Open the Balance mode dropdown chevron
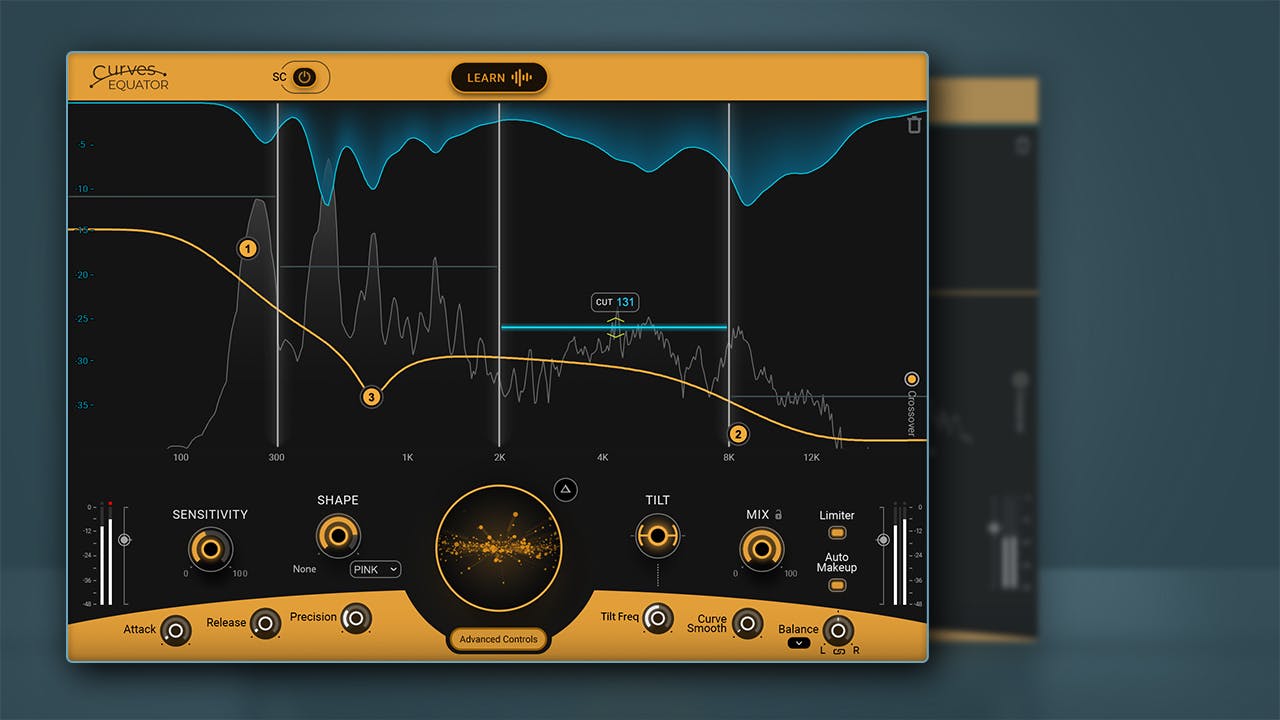Screen dimensions: 1280x720 pyautogui.click(x=798, y=644)
